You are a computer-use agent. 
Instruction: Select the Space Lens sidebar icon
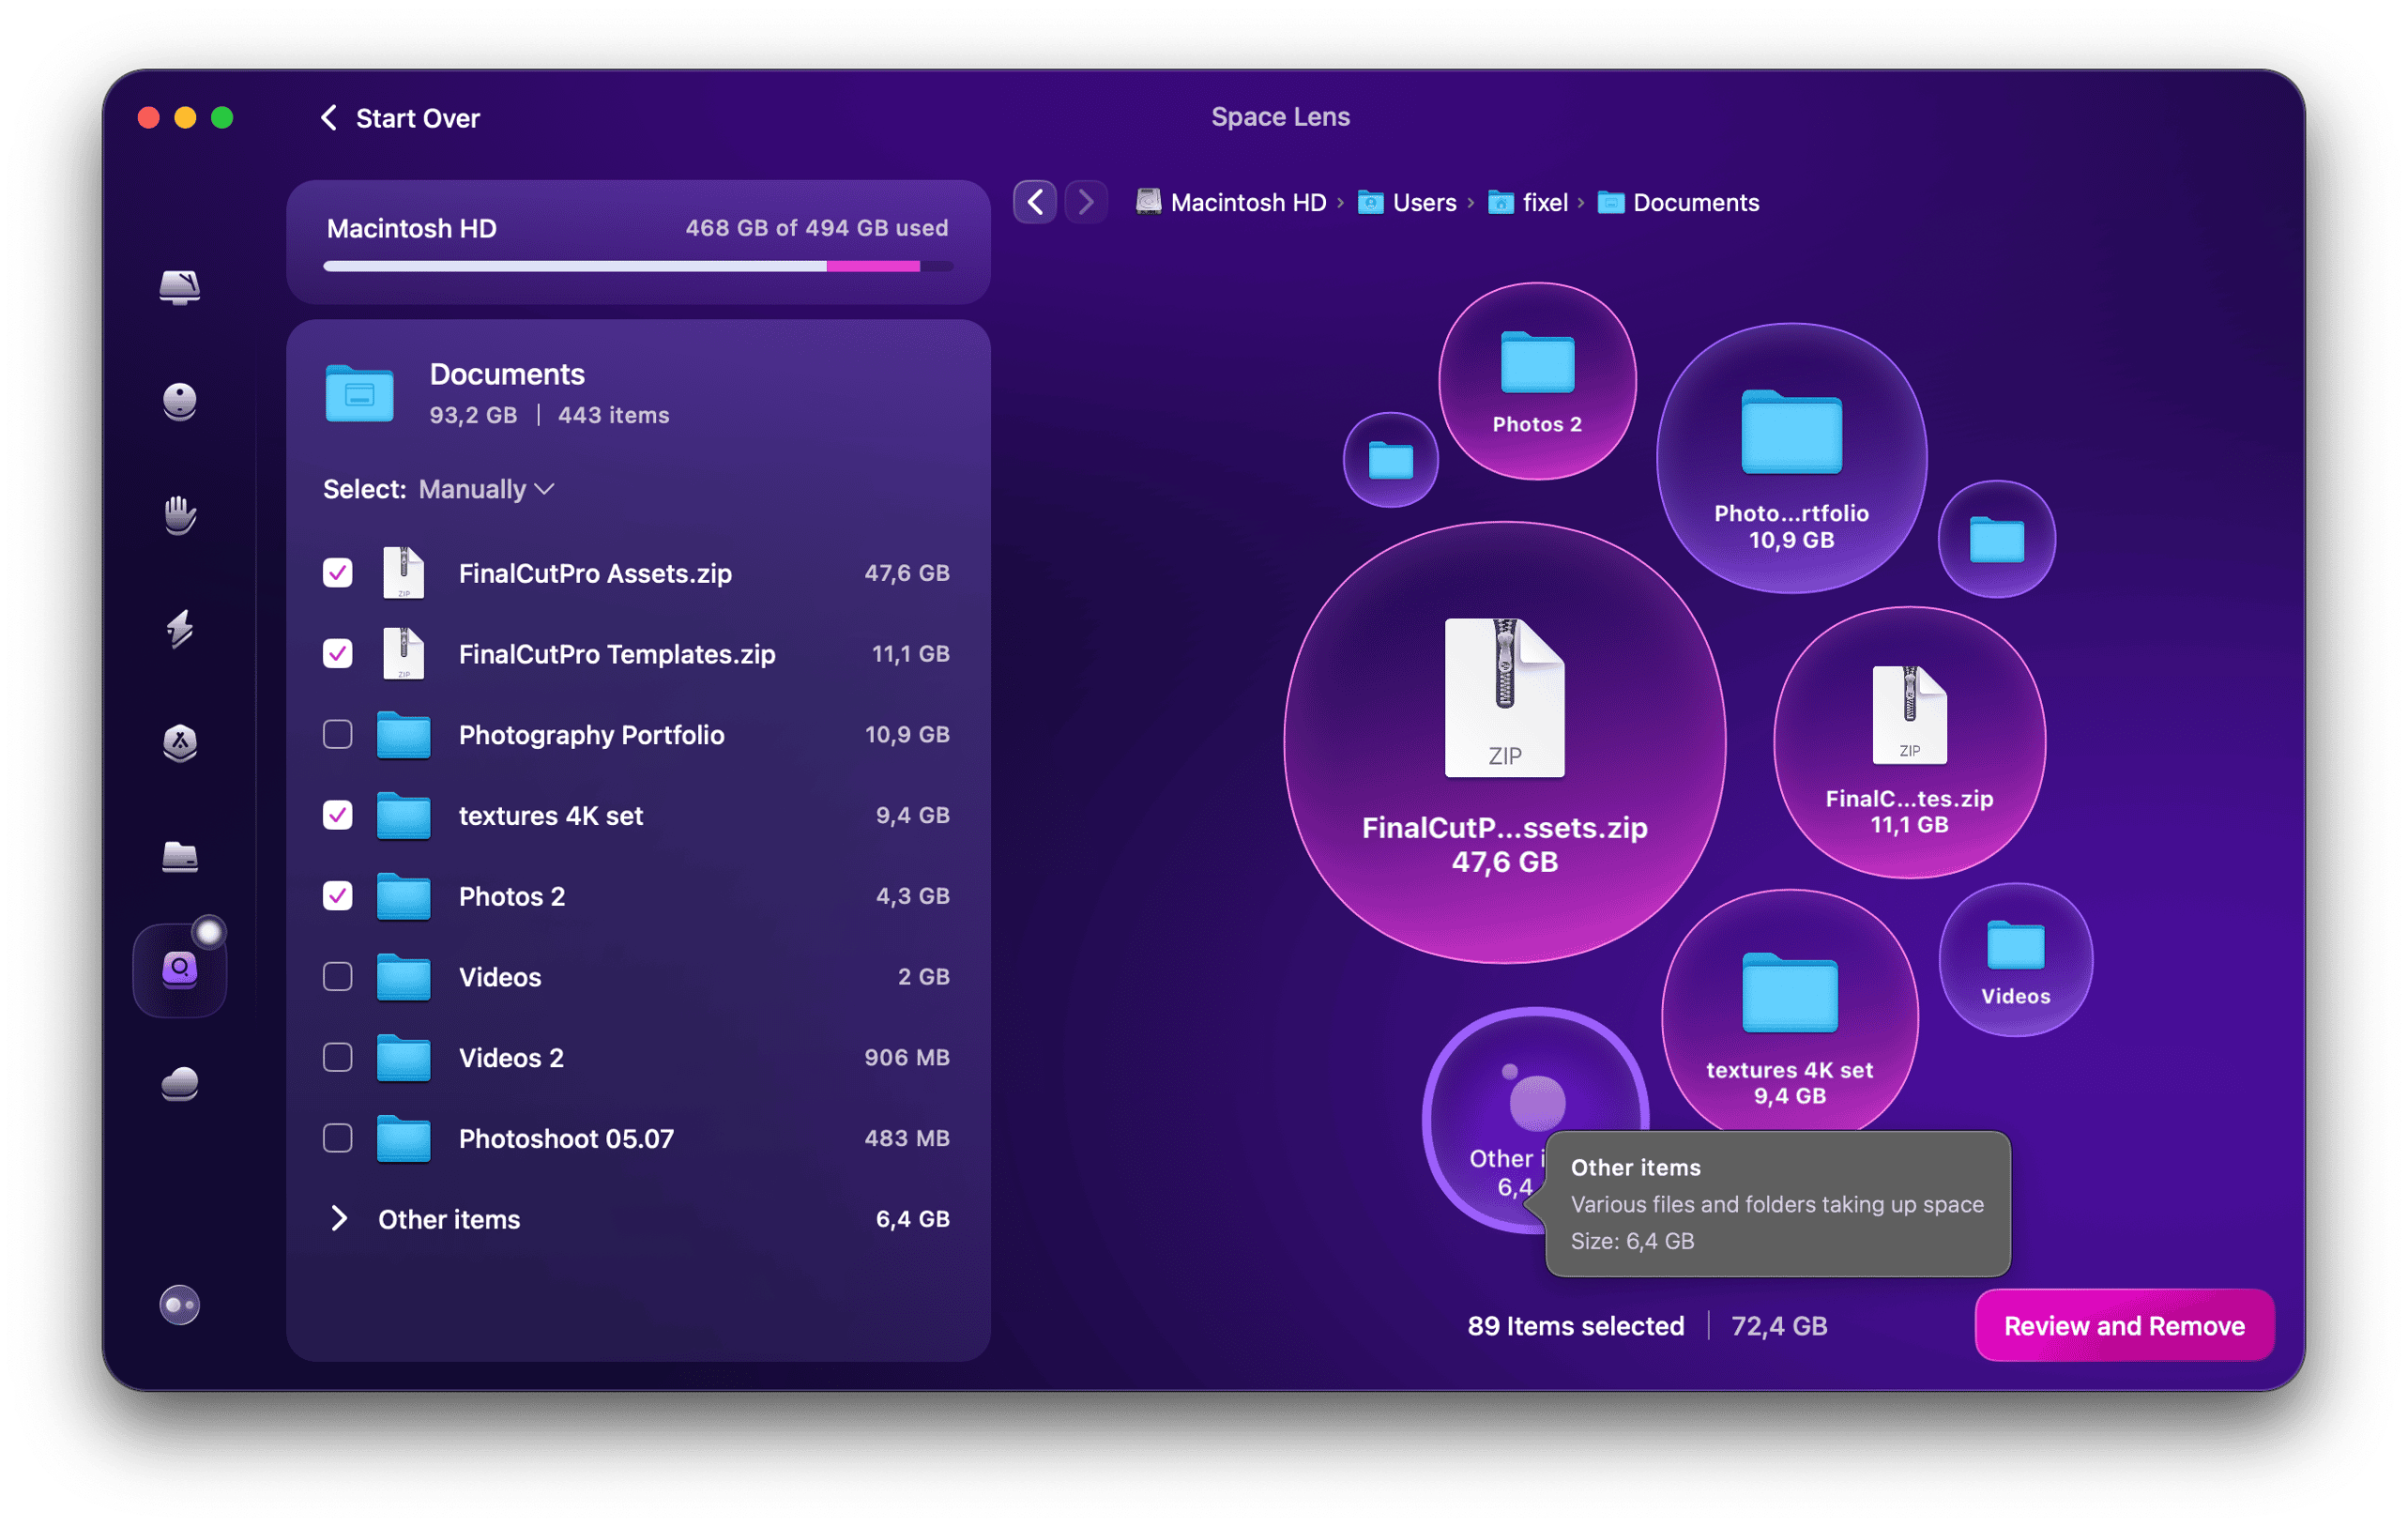[x=180, y=969]
